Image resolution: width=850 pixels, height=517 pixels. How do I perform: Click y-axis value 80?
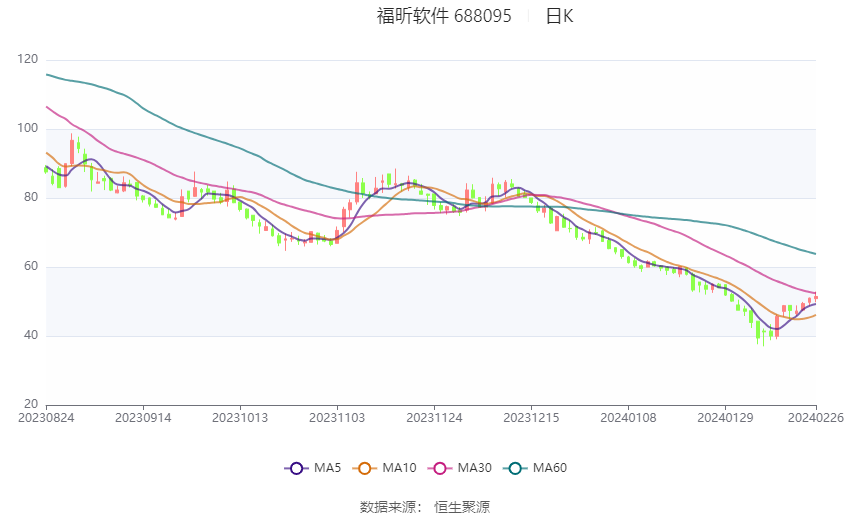pyautogui.click(x=31, y=197)
